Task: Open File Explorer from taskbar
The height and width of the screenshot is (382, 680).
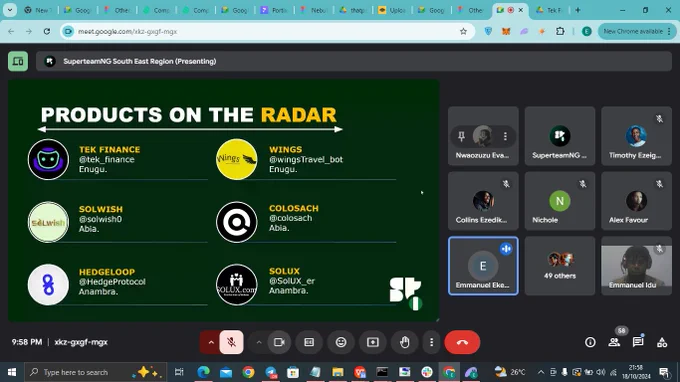Action: [337, 372]
